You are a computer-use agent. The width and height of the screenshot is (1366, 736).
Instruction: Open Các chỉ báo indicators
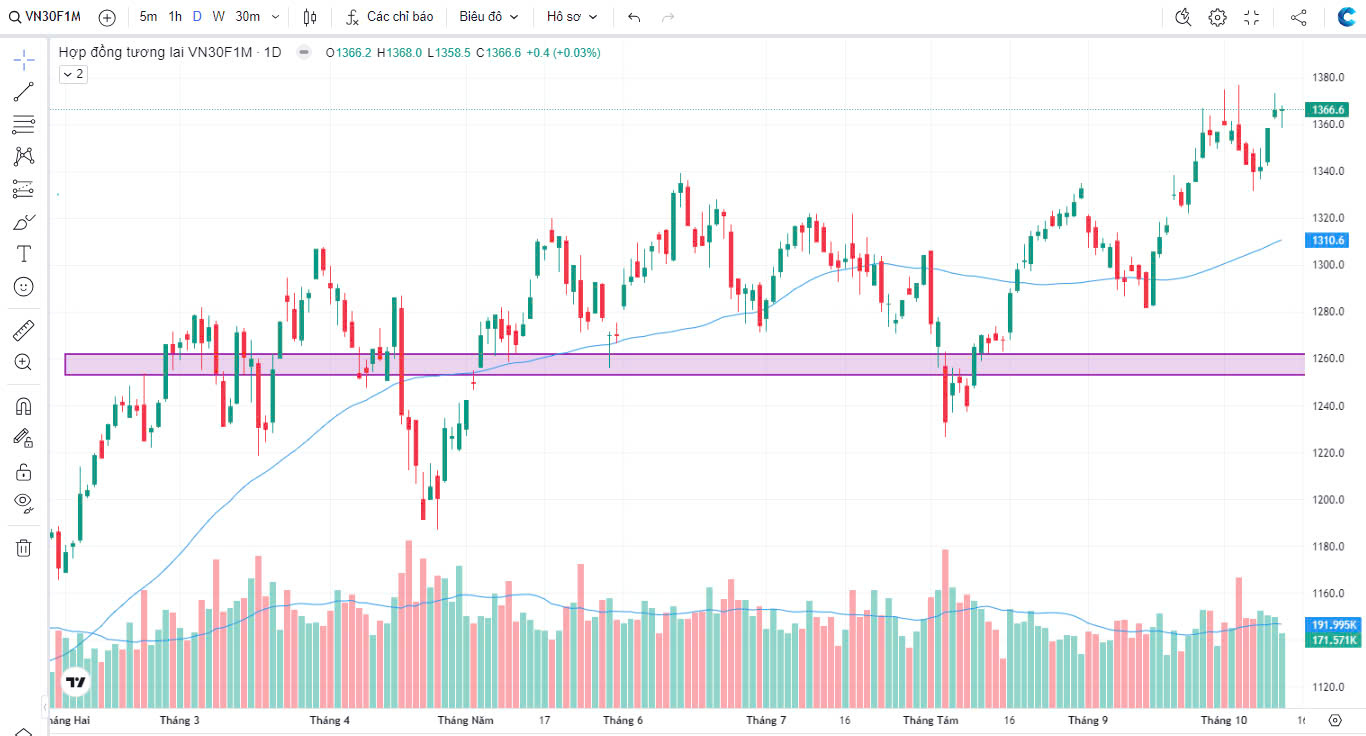tap(390, 17)
